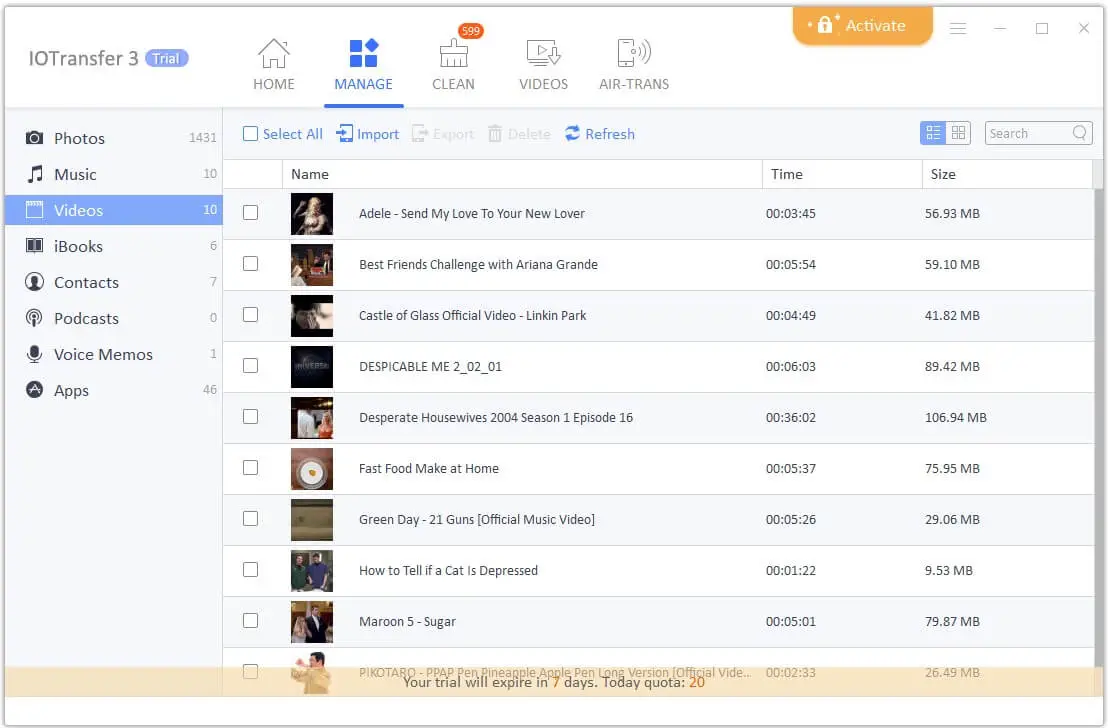Viewport: 1108px width, 728px height.
Task: Open Voice Memos in the sidebar
Action: tap(114, 354)
